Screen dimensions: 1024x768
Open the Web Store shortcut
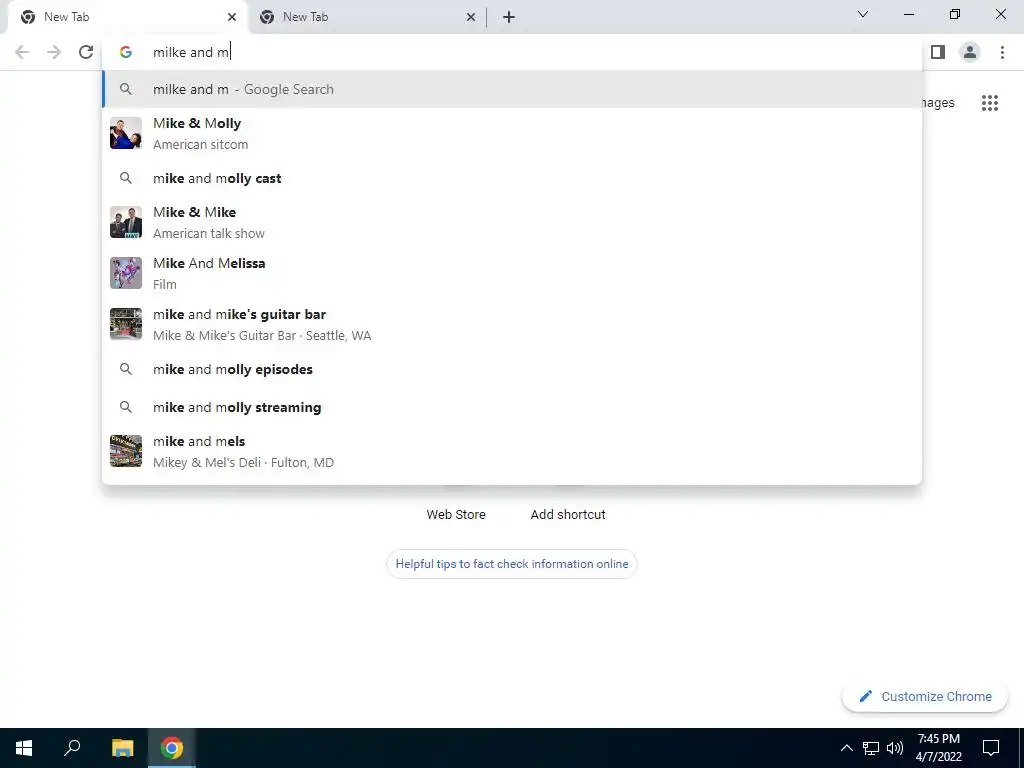tap(456, 515)
